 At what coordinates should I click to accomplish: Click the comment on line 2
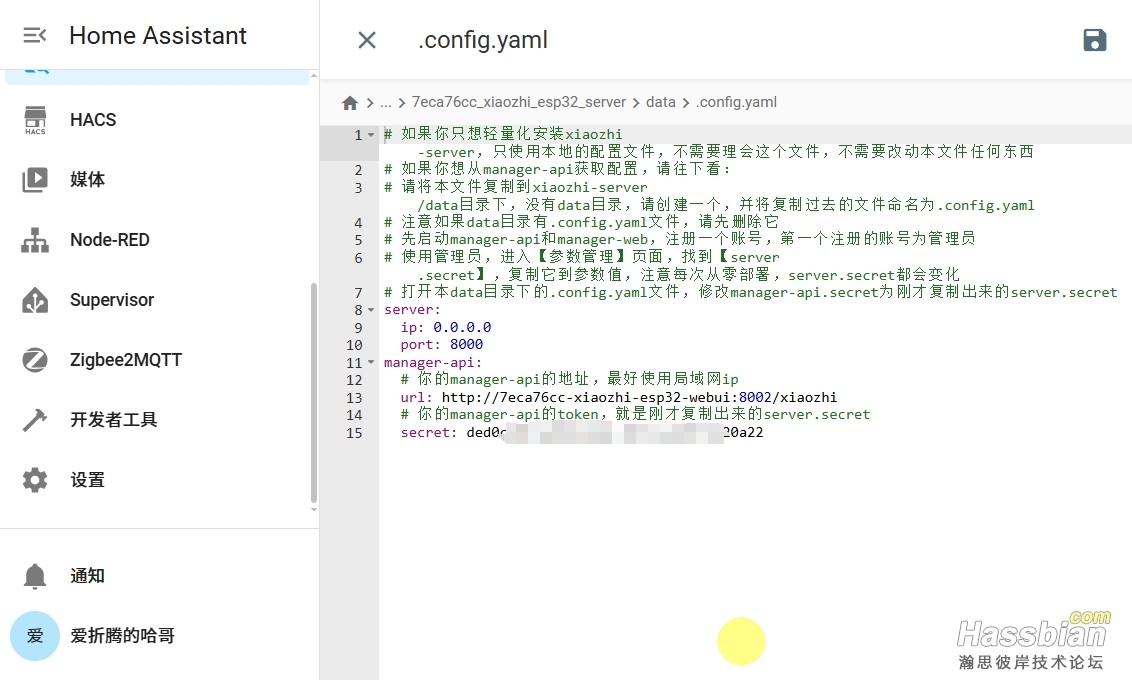557,170
